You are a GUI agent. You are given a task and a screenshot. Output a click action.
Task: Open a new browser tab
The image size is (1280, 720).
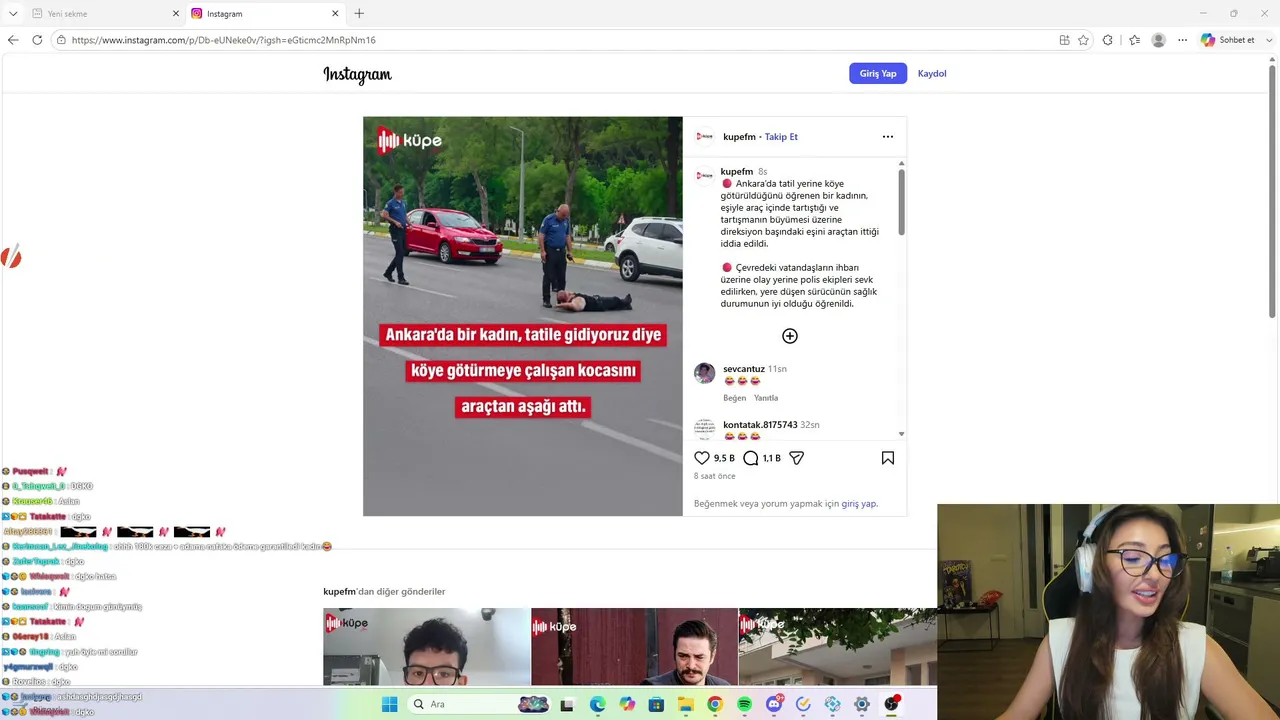[x=359, y=14]
